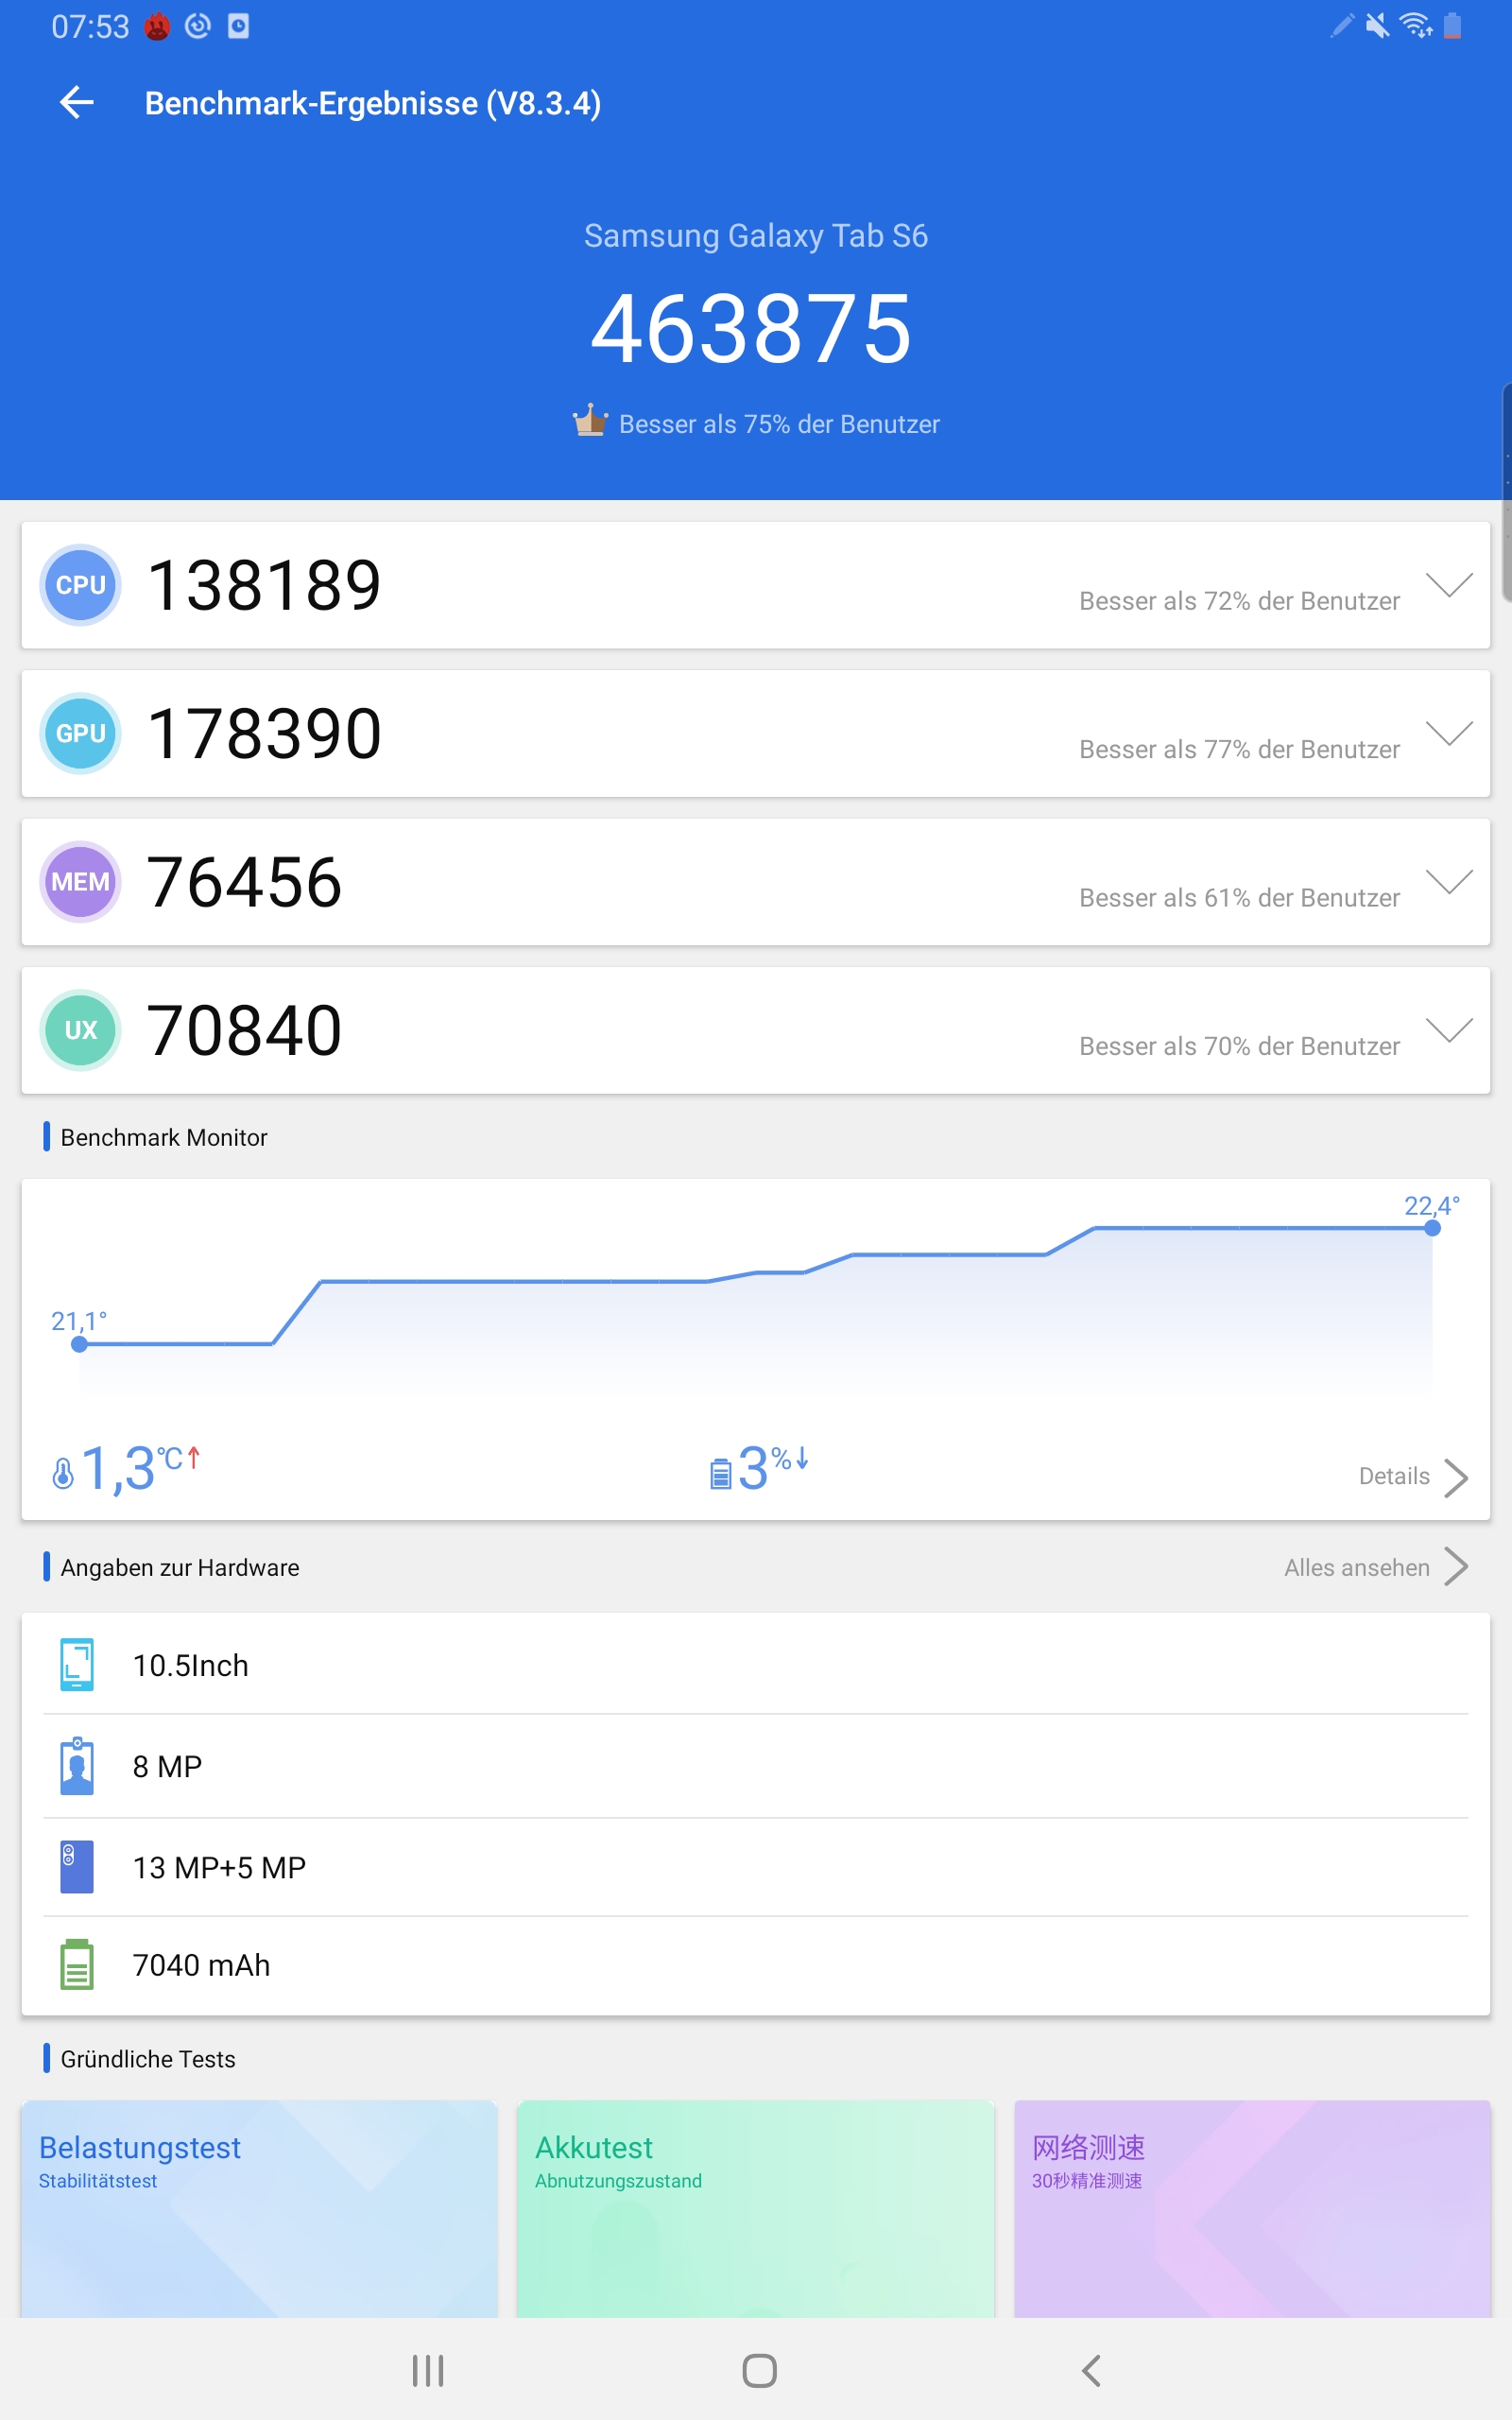Tap the Wi-Fi status bar icon
This screenshot has width=1512, height=2420.
1416,25
